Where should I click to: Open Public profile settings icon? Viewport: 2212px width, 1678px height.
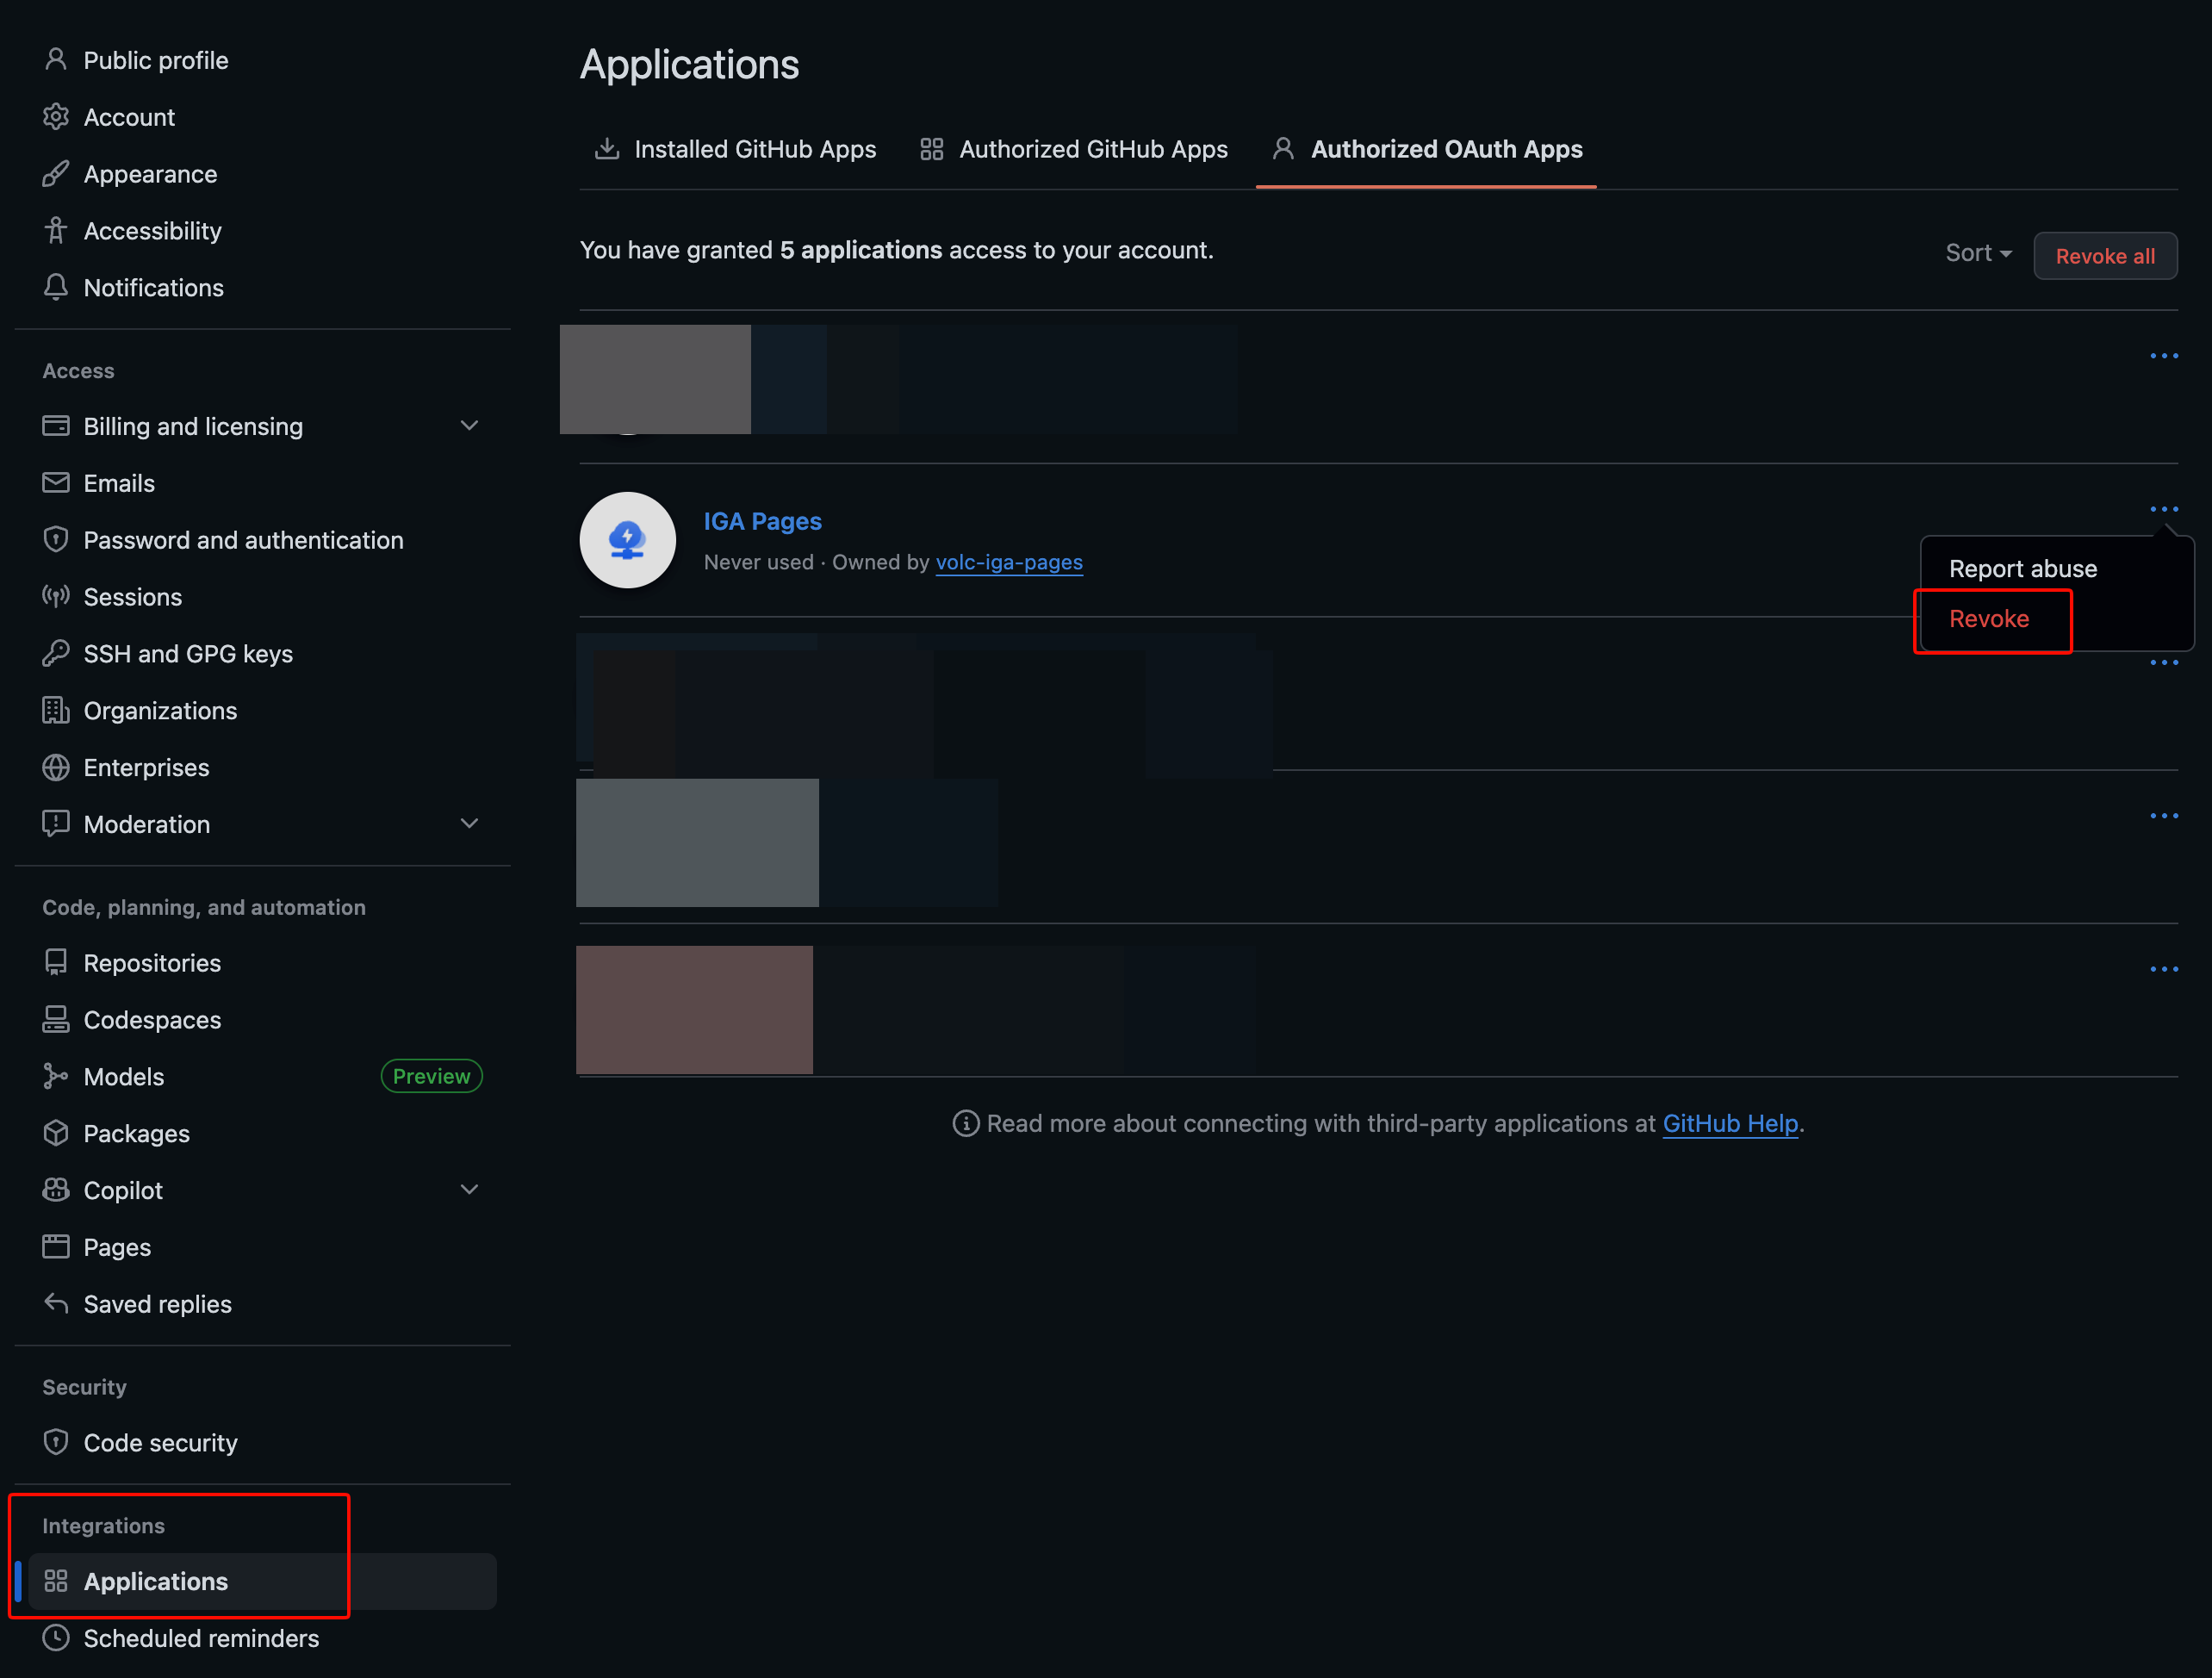(x=56, y=60)
